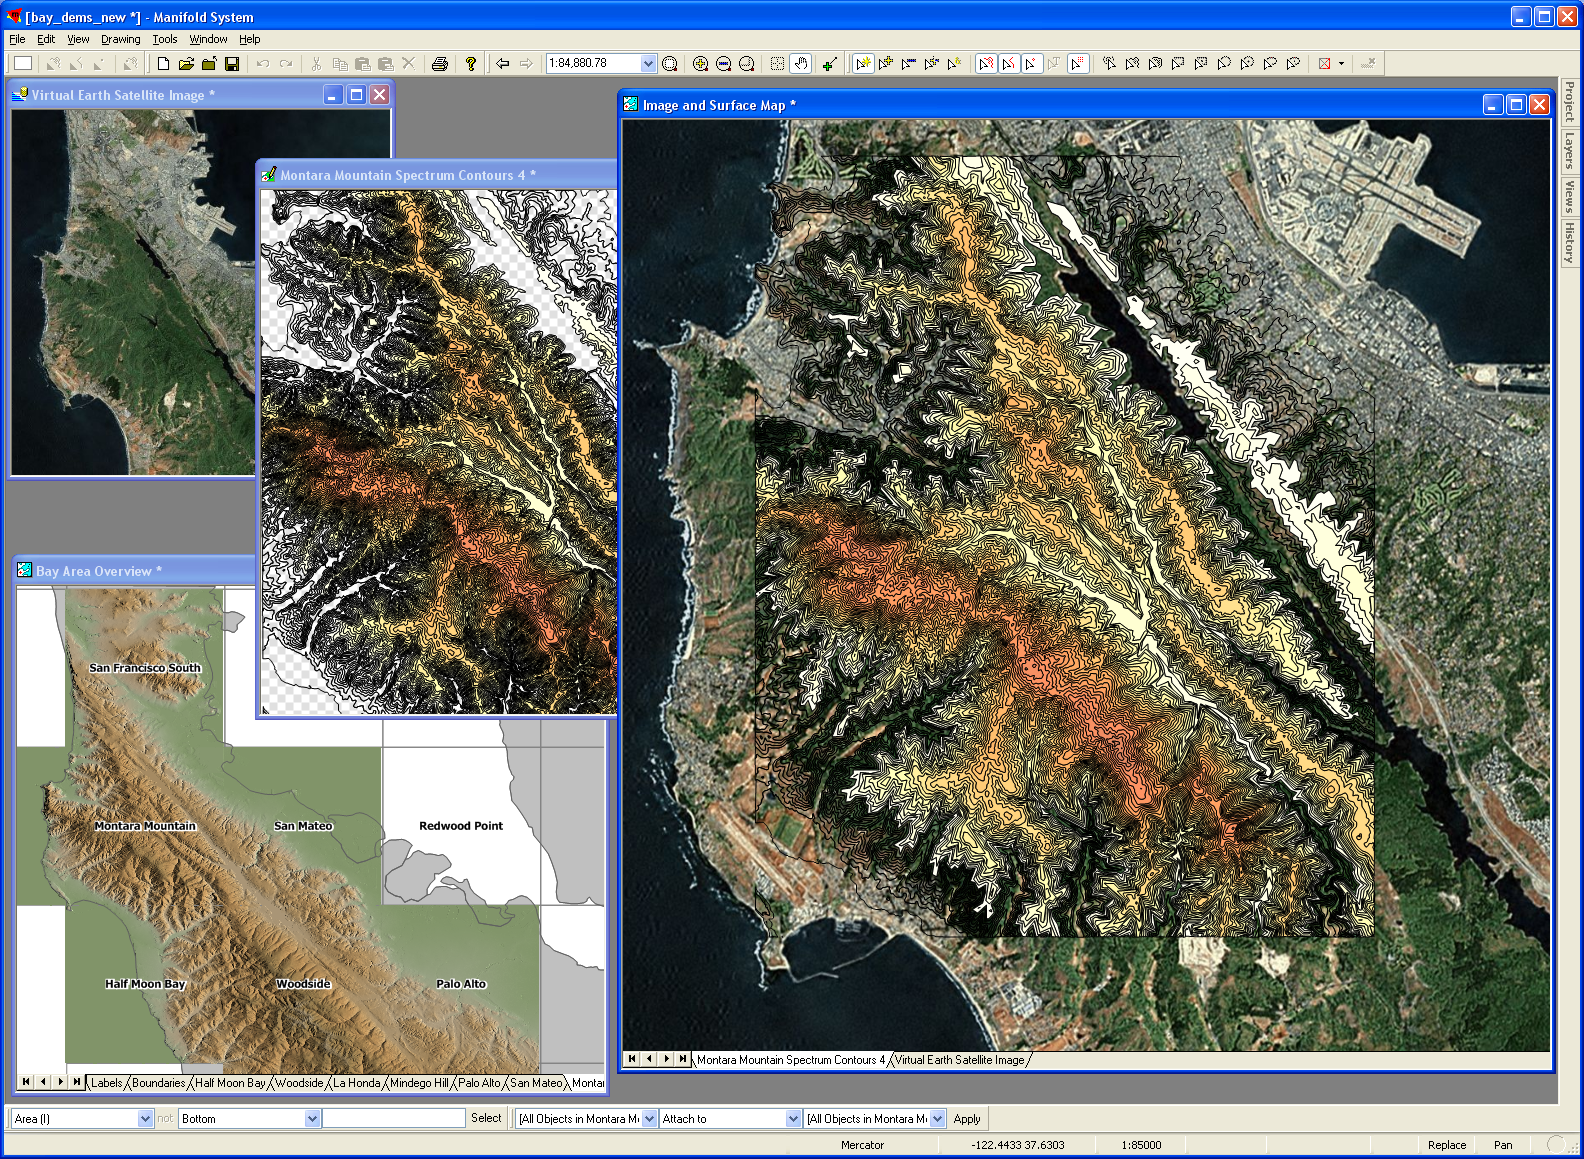
Task: Click the Help question mark icon
Action: click(x=470, y=64)
